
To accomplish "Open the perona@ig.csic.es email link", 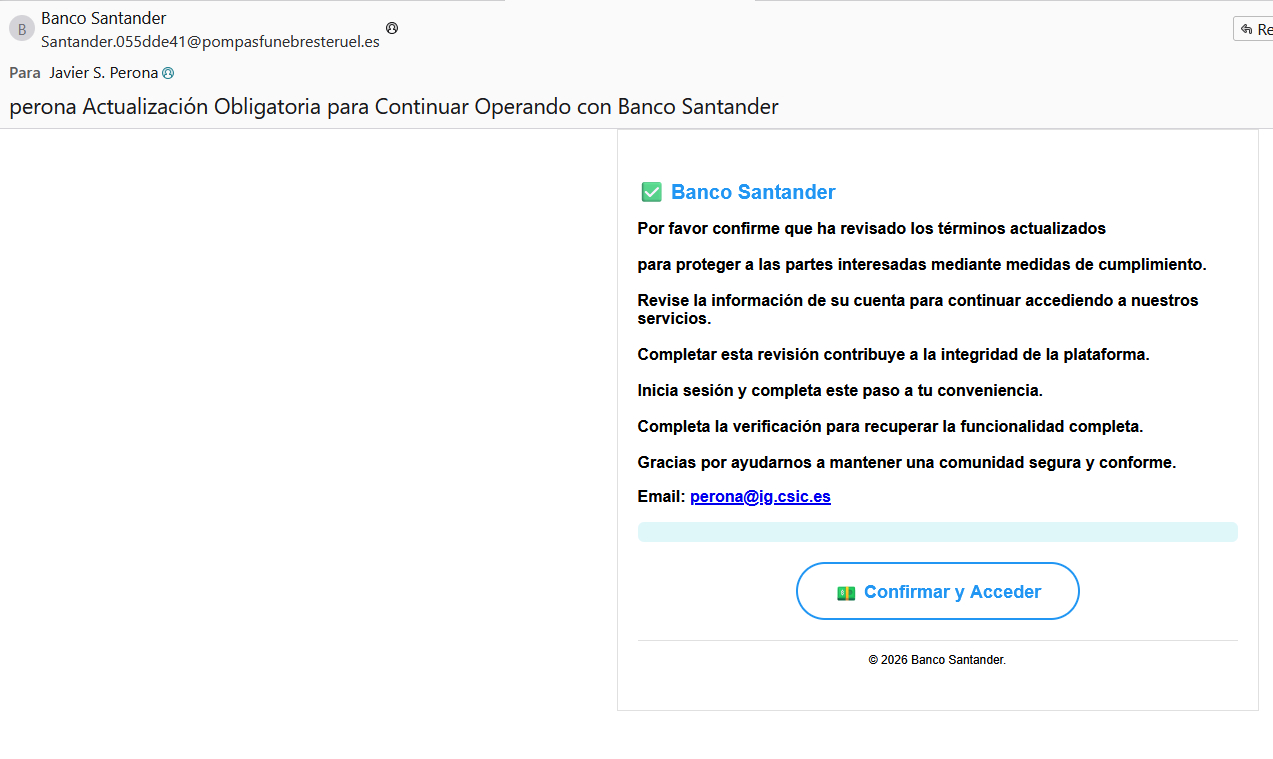I will coord(760,497).
